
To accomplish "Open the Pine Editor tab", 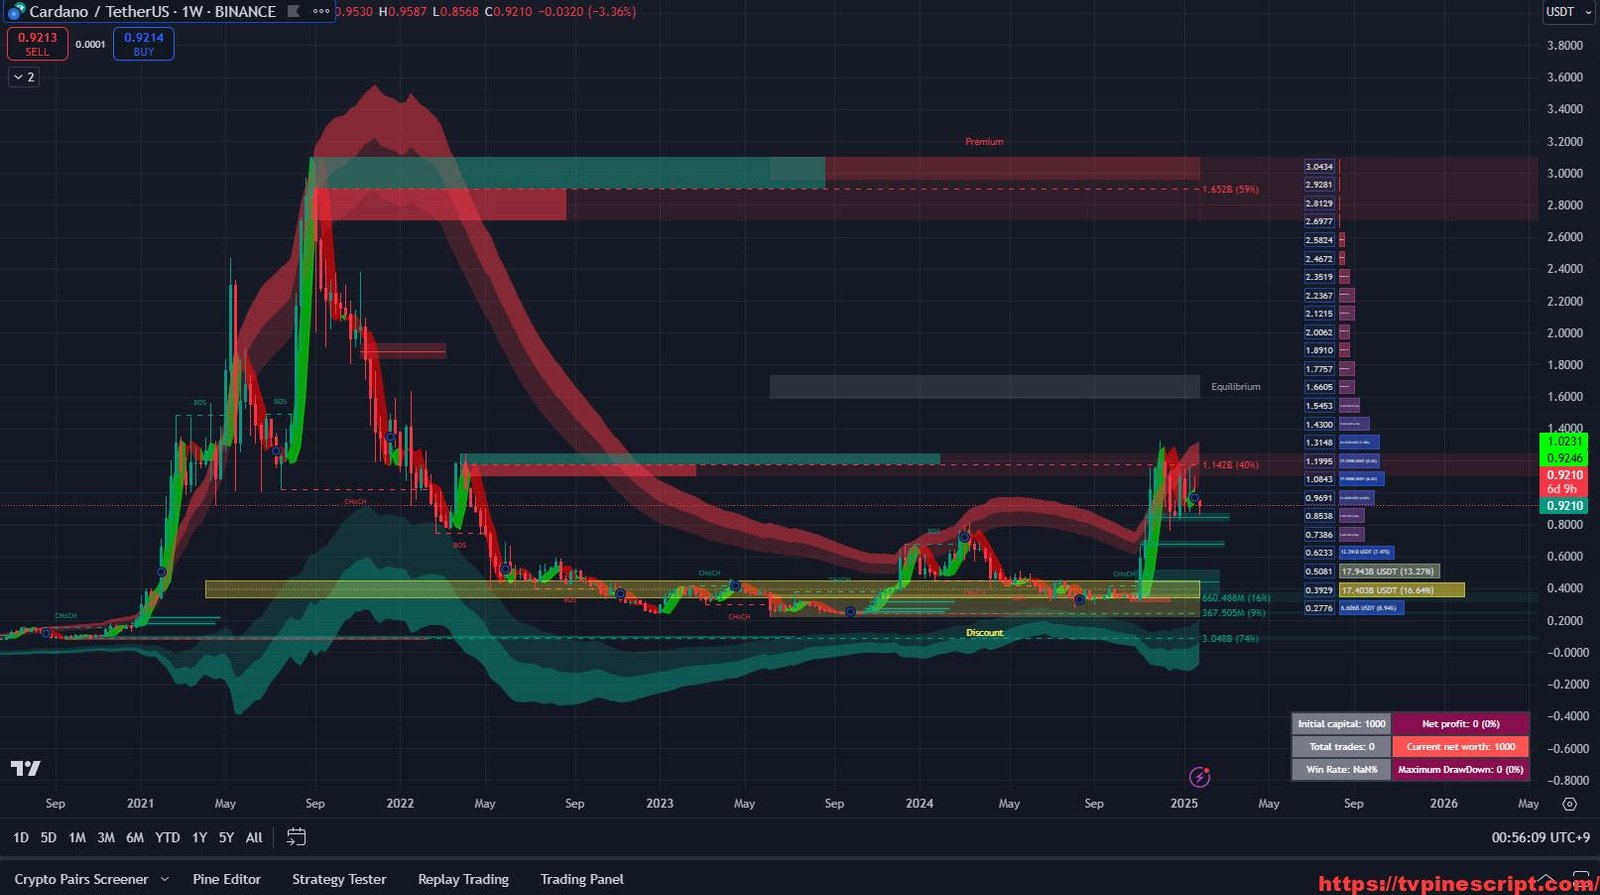I will point(226,879).
